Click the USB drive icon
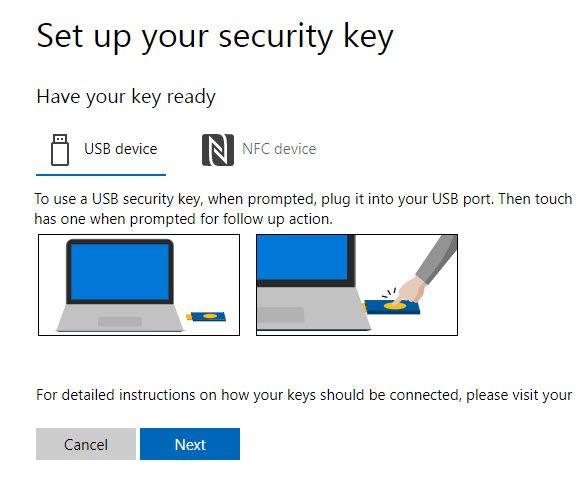 click(x=60, y=150)
